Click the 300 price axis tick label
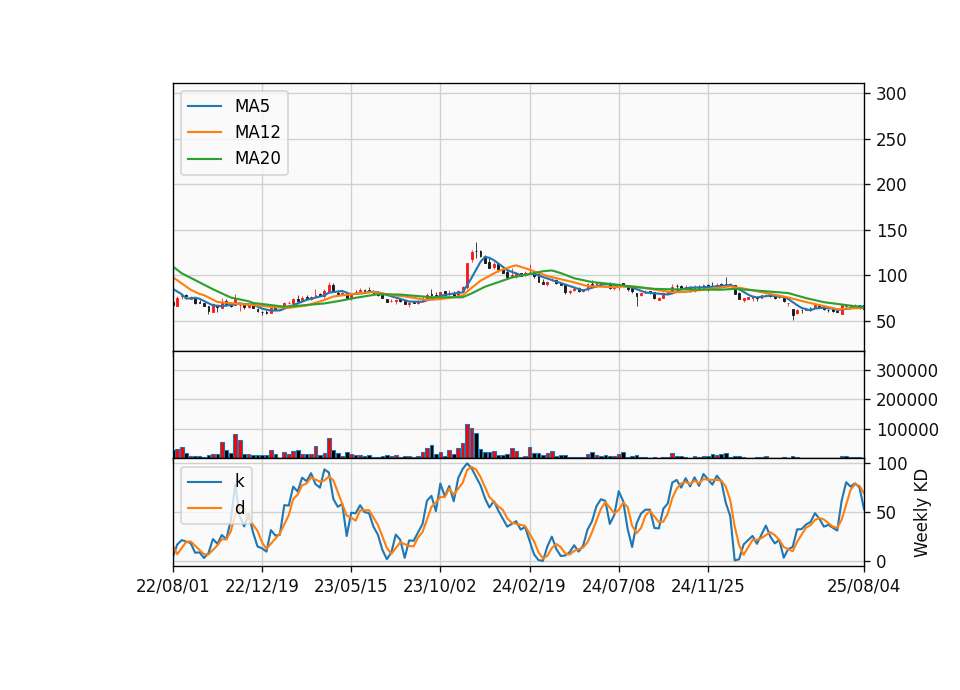 [x=891, y=94]
